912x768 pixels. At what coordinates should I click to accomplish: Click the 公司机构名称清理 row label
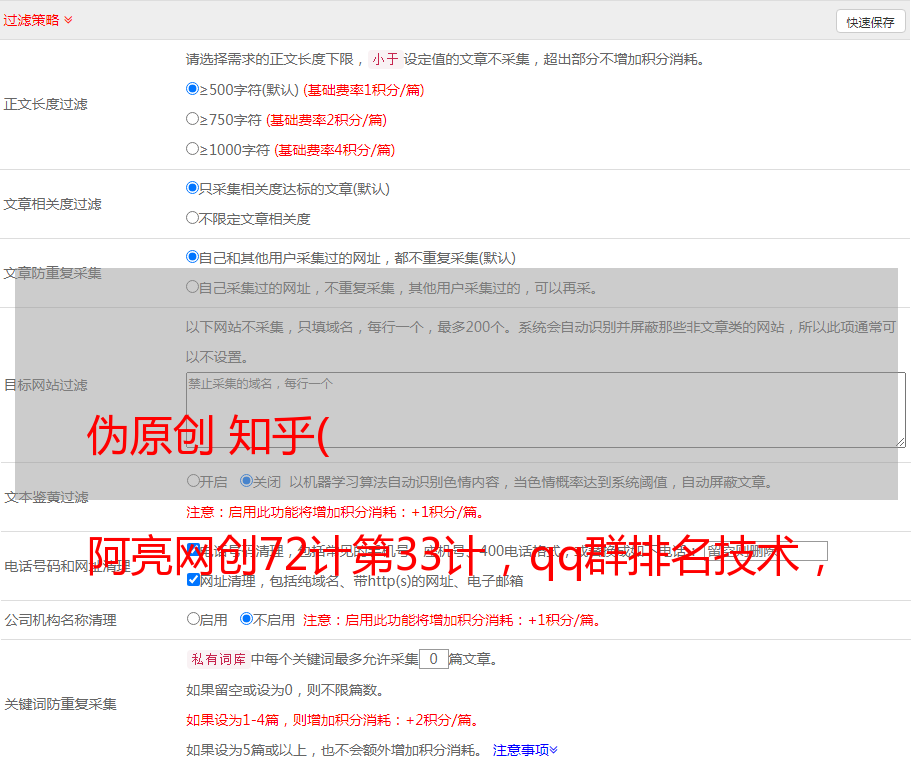point(60,620)
